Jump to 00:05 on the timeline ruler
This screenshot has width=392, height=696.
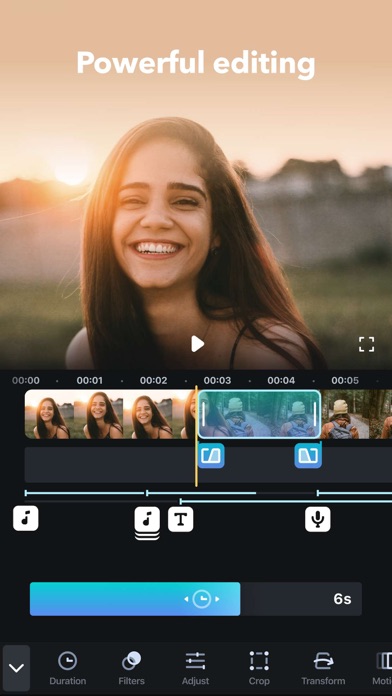345,380
